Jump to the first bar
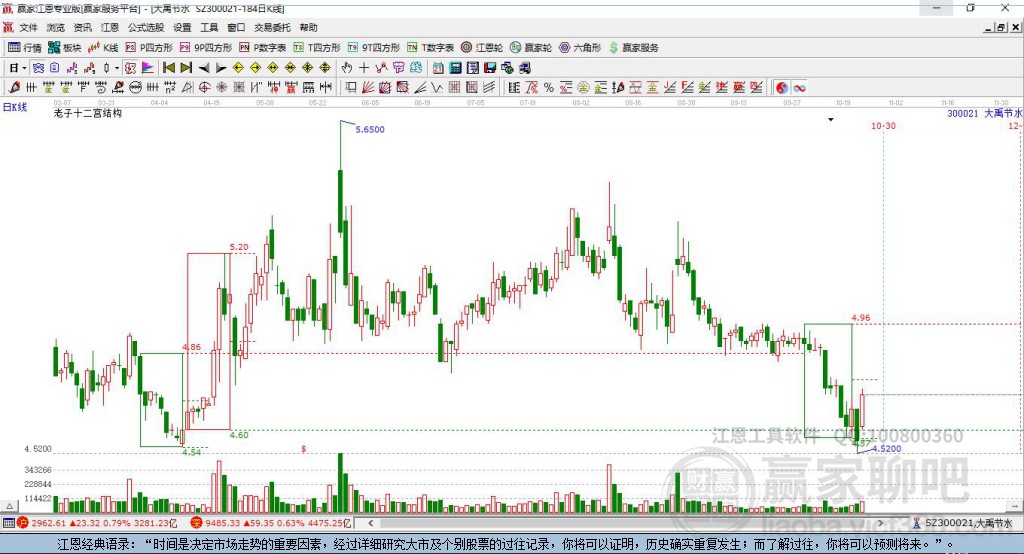 [168, 68]
